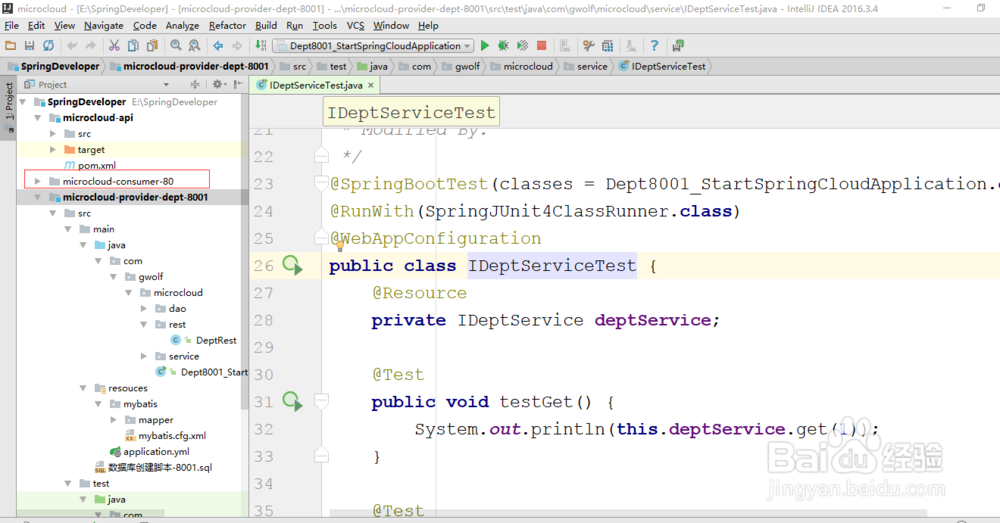The height and width of the screenshot is (523, 1000).
Task: Click the Make Project build icon
Action: pyautogui.click(x=260, y=46)
